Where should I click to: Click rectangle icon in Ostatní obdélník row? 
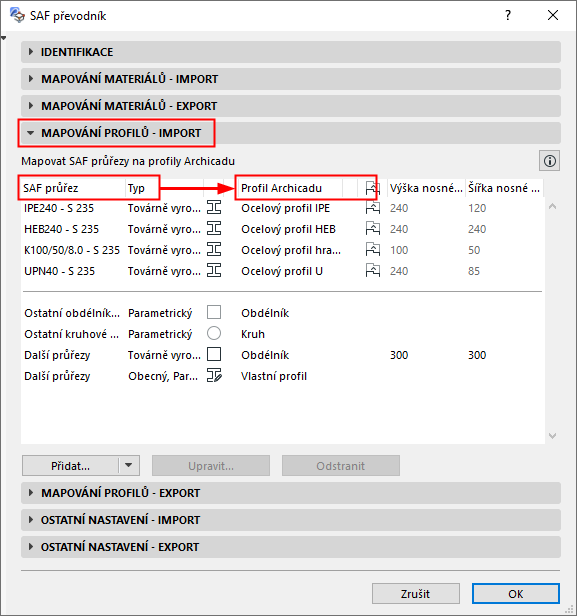[x=214, y=312]
